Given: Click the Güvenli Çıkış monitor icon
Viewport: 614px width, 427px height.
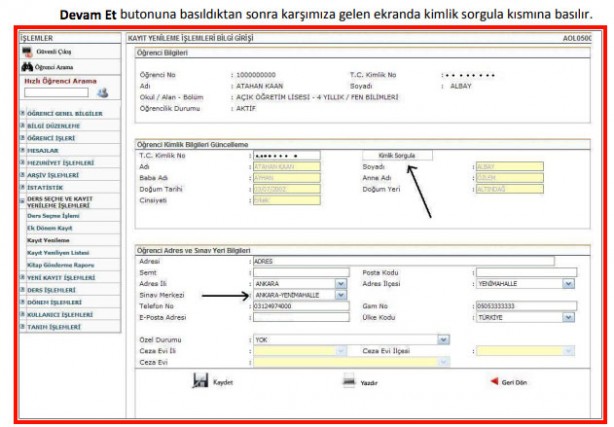Looking at the screenshot, I should coord(27,52).
